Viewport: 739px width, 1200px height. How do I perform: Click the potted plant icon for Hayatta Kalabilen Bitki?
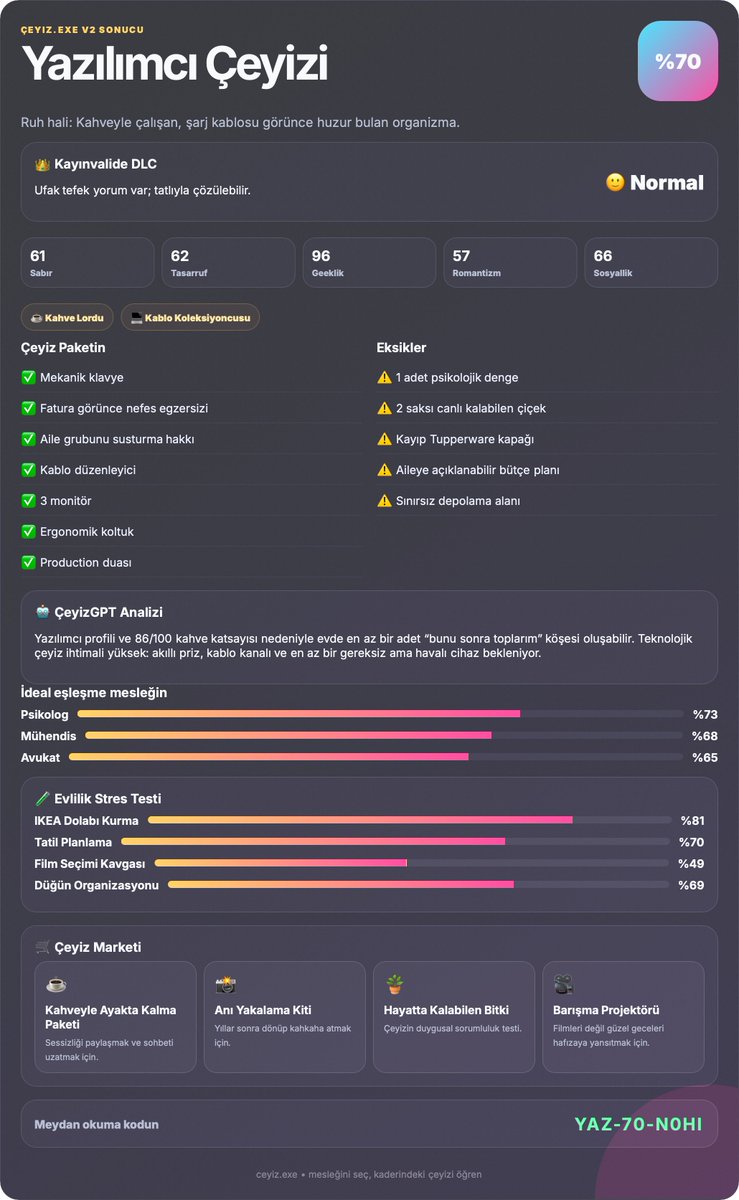click(394, 984)
